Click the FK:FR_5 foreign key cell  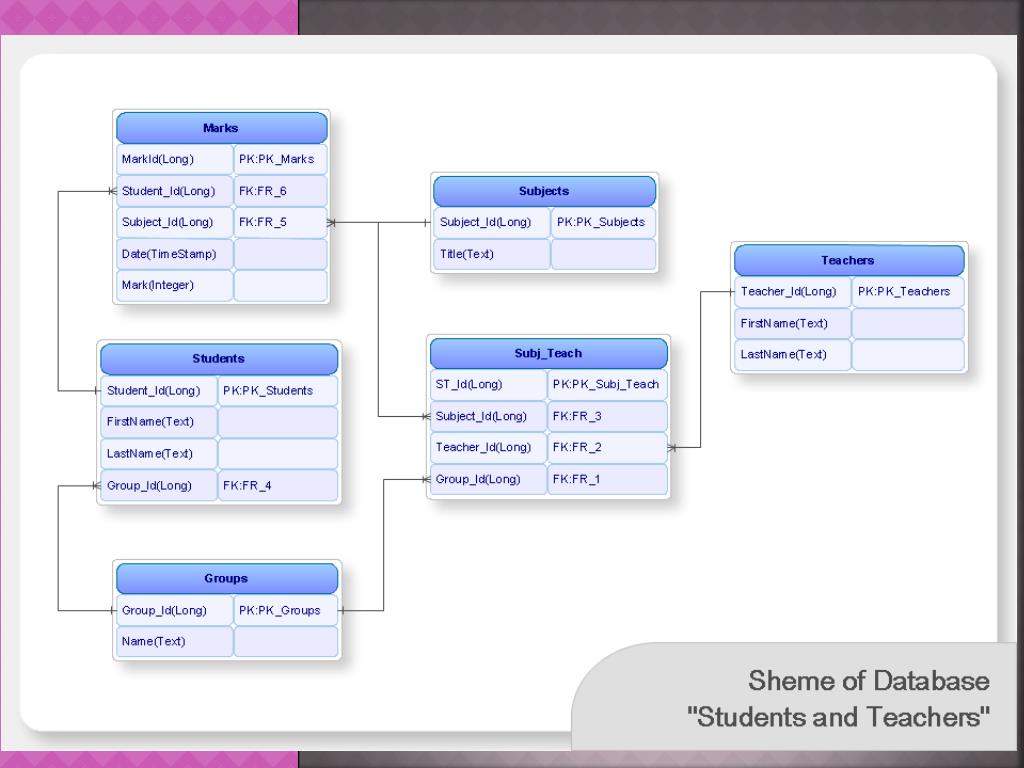[281, 222]
